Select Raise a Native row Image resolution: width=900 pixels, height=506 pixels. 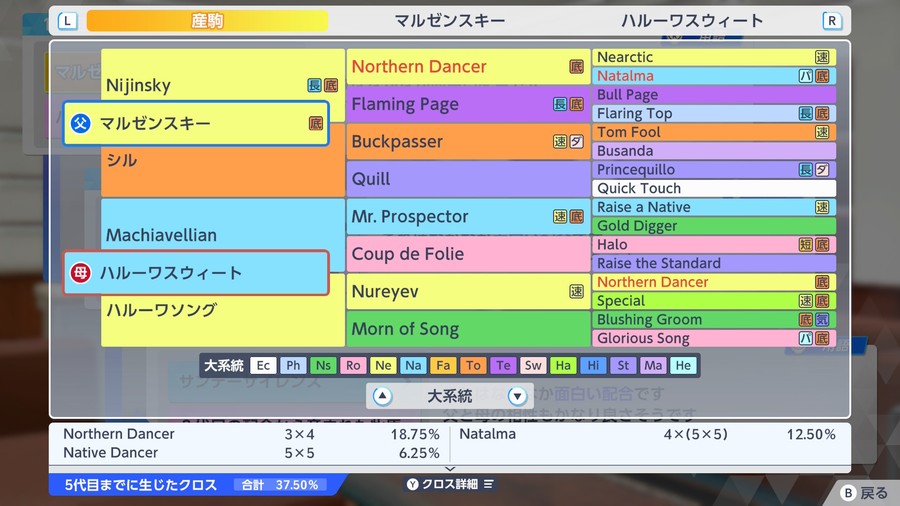click(x=714, y=207)
